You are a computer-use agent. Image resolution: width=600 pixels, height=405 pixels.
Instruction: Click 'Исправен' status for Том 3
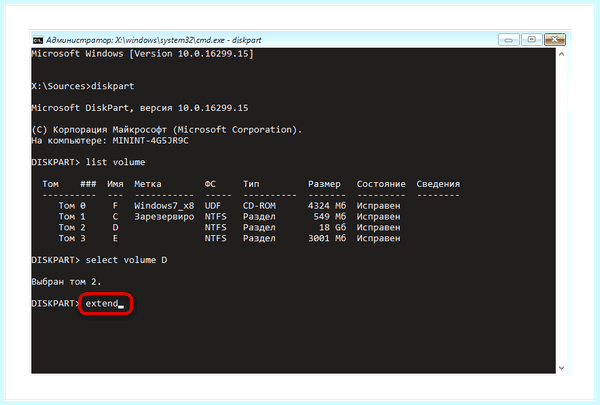coord(378,238)
